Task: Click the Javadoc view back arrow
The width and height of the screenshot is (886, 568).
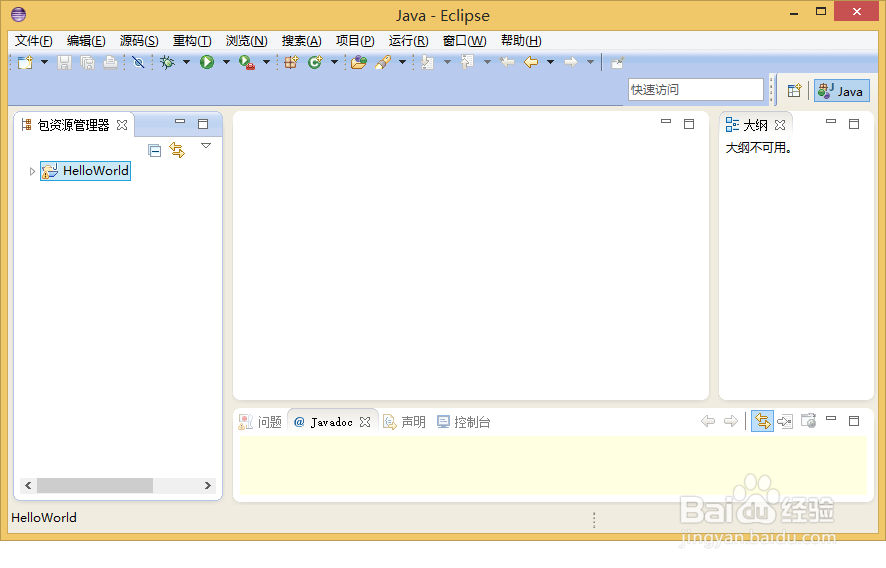Action: pyautogui.click(x=708, y=421)
